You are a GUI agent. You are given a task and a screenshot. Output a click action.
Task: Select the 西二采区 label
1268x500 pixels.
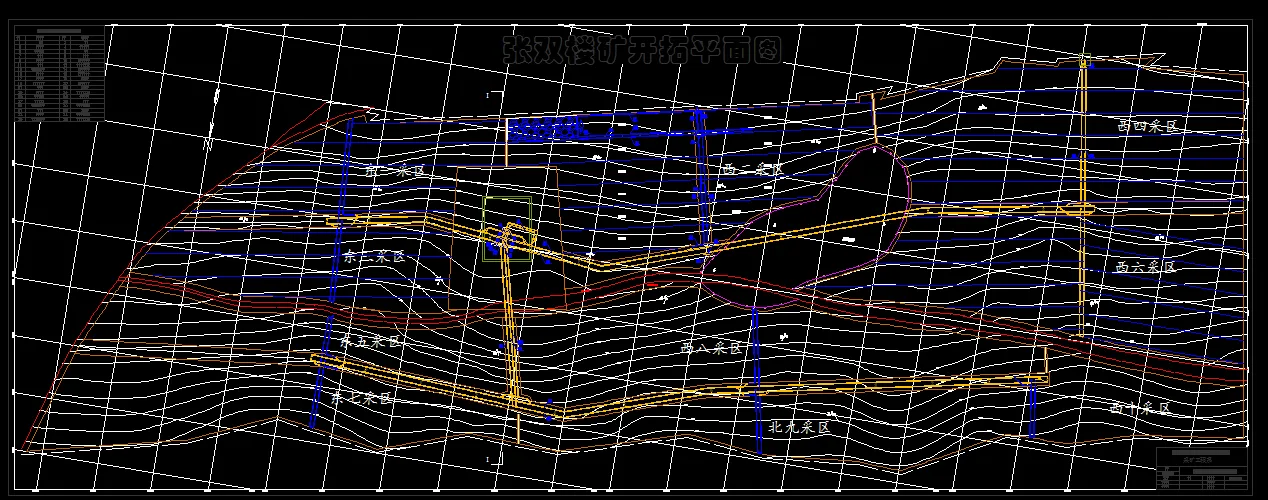754,170
